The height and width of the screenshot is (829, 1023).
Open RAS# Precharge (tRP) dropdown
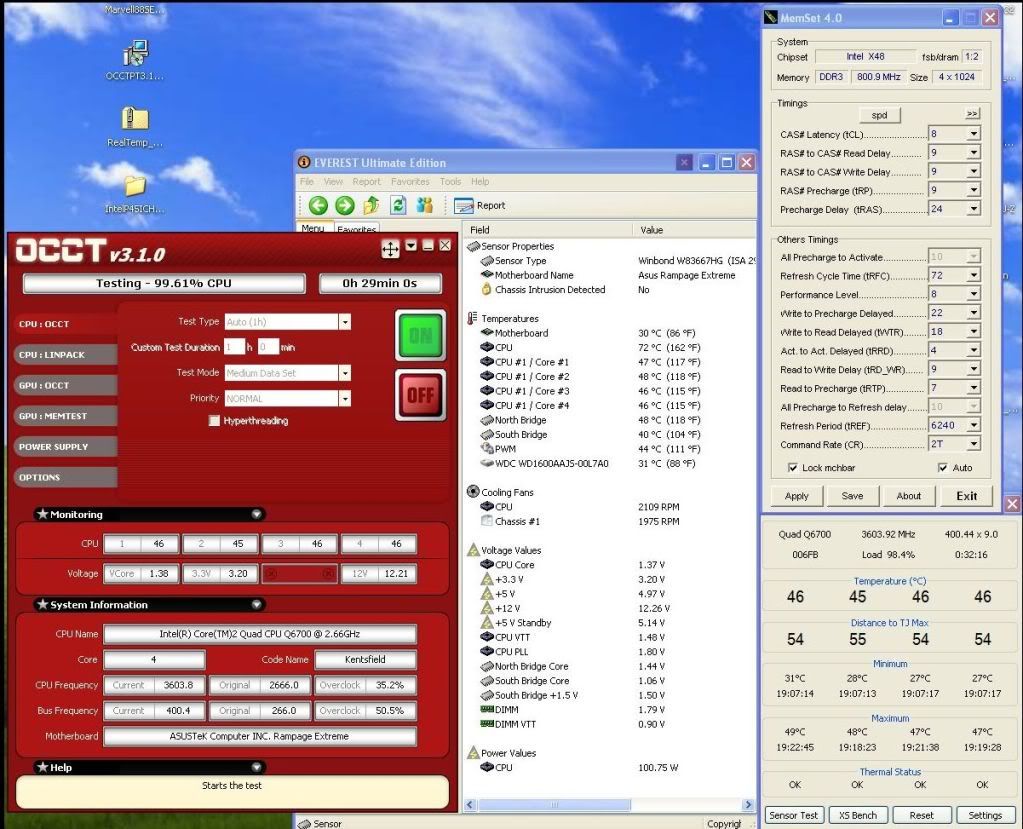(973, 190)
